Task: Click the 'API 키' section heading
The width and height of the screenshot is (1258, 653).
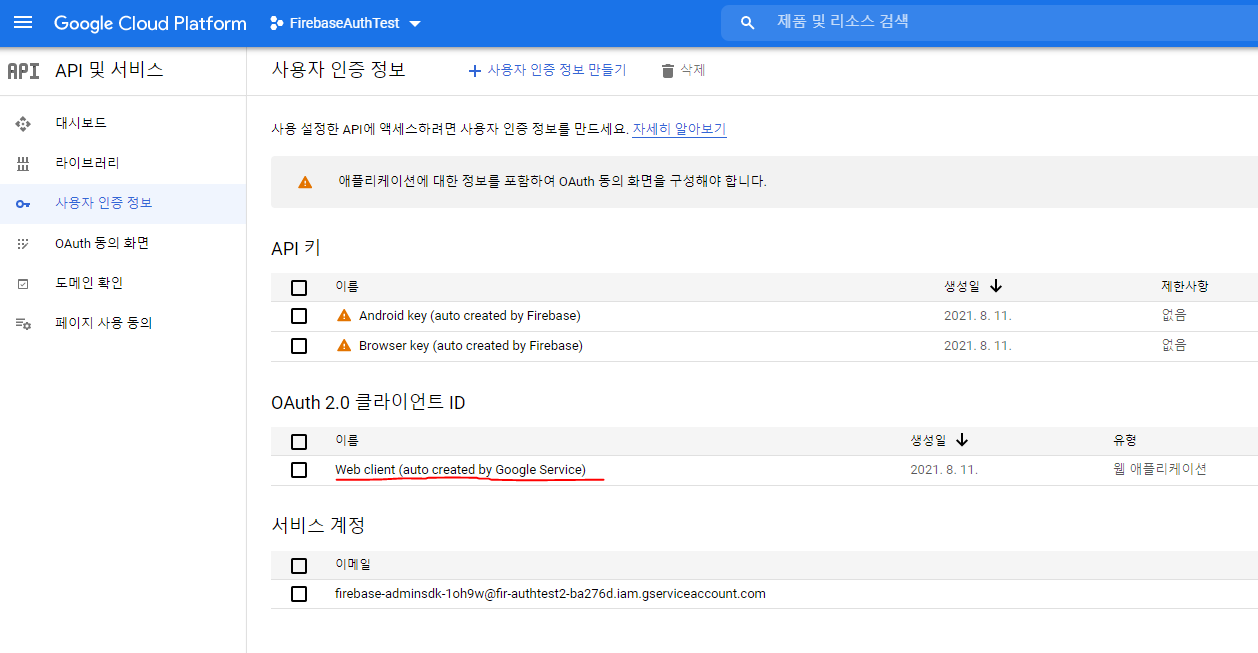Action: [x=296, y=248]
